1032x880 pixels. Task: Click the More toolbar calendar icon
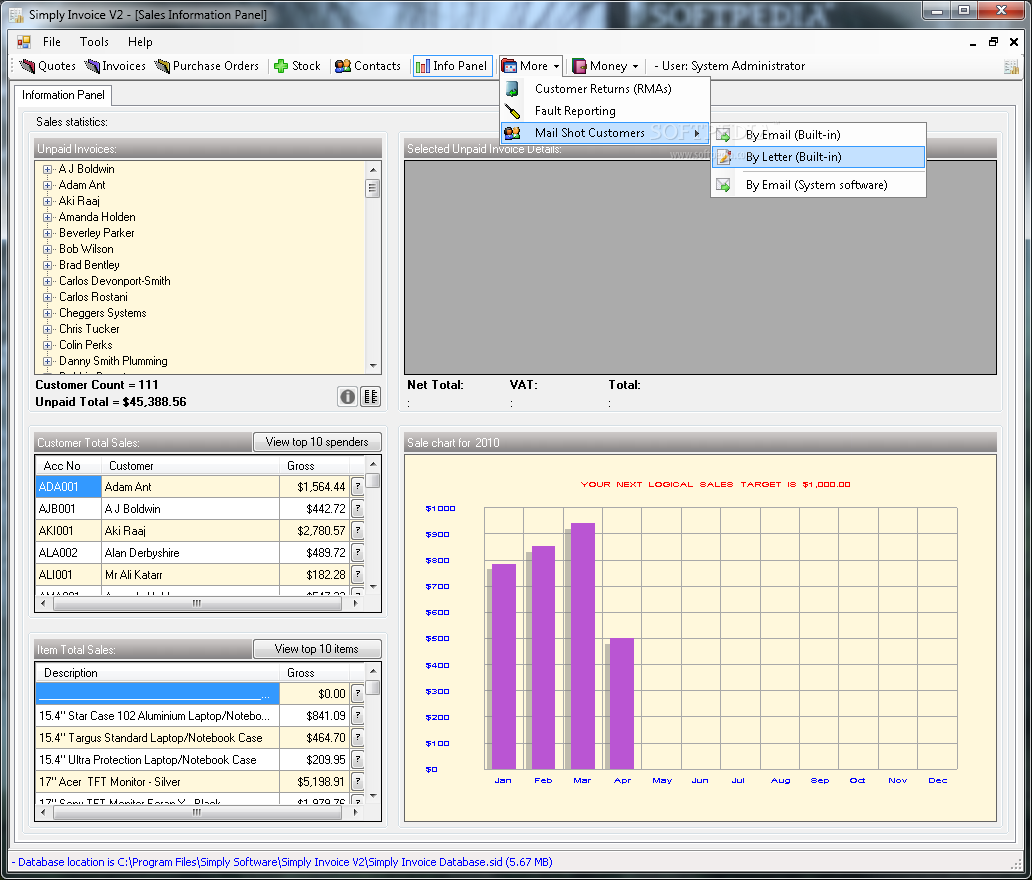coord(509,66)
